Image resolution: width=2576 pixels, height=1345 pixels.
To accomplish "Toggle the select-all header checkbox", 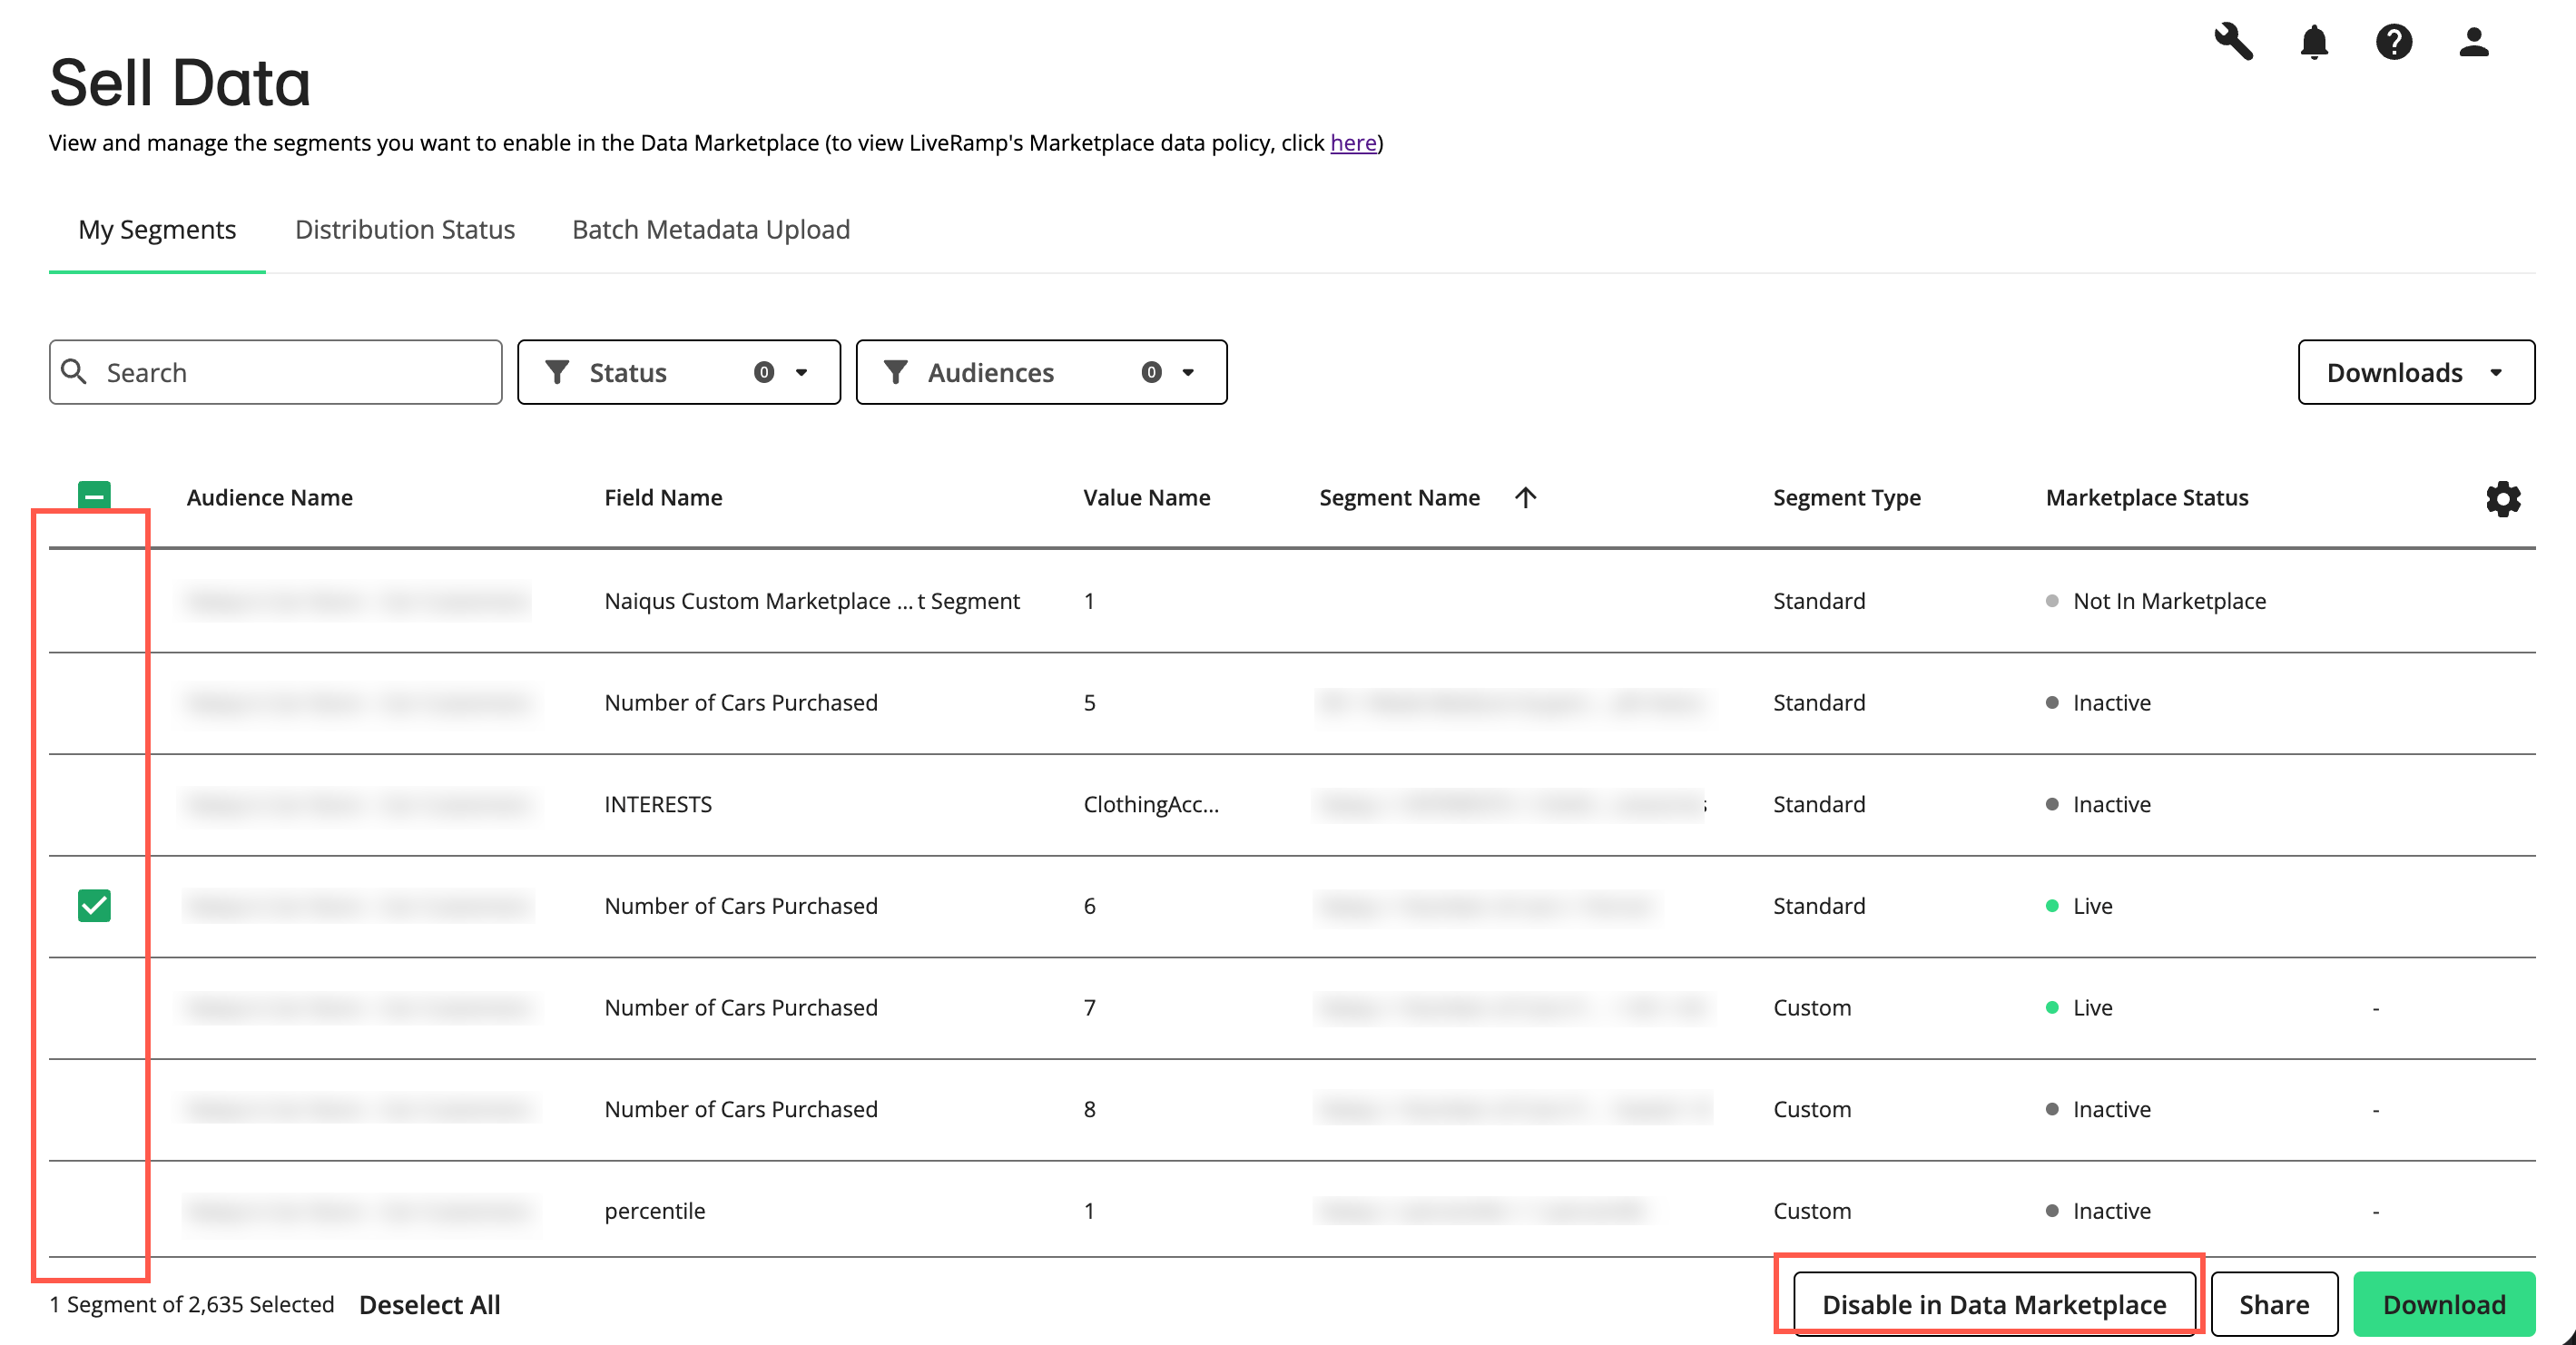I will click(94, 495).
